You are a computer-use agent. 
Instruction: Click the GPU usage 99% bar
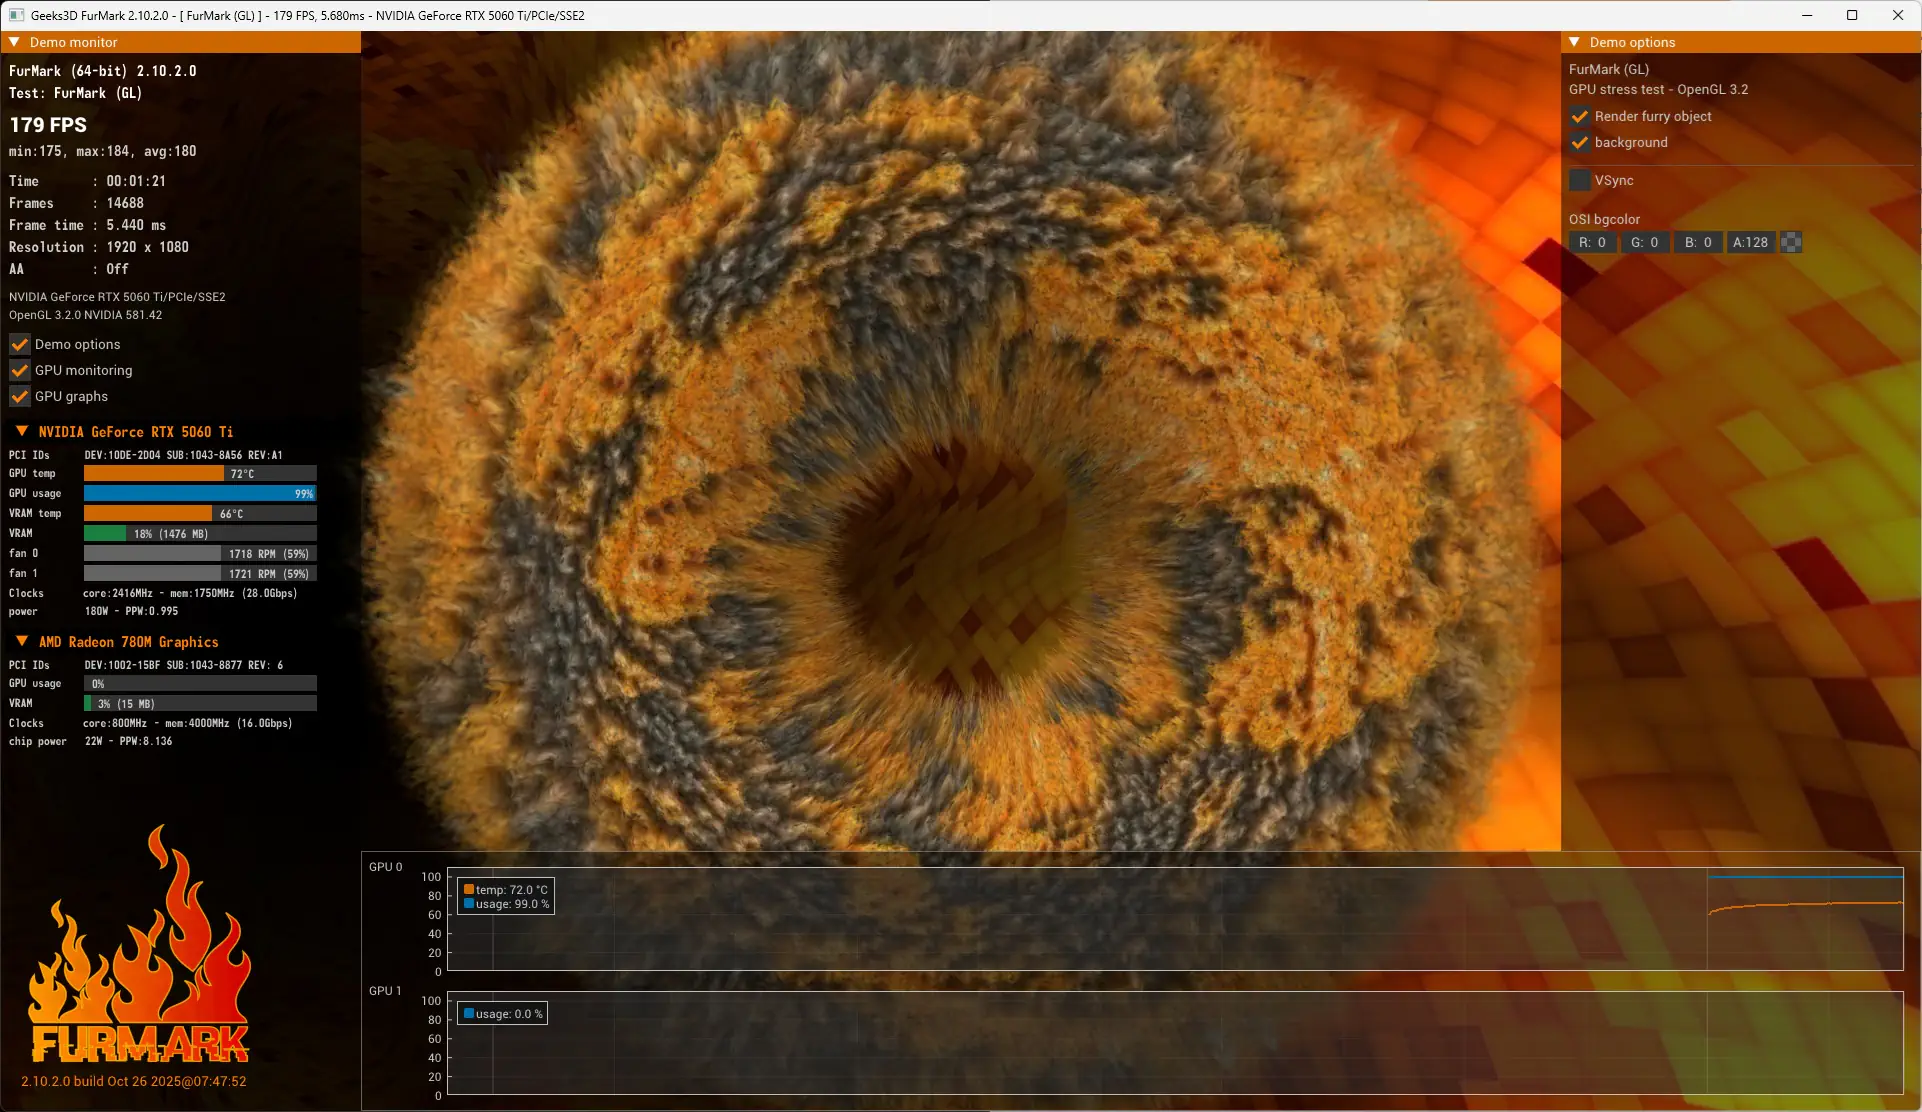[200, 494]
